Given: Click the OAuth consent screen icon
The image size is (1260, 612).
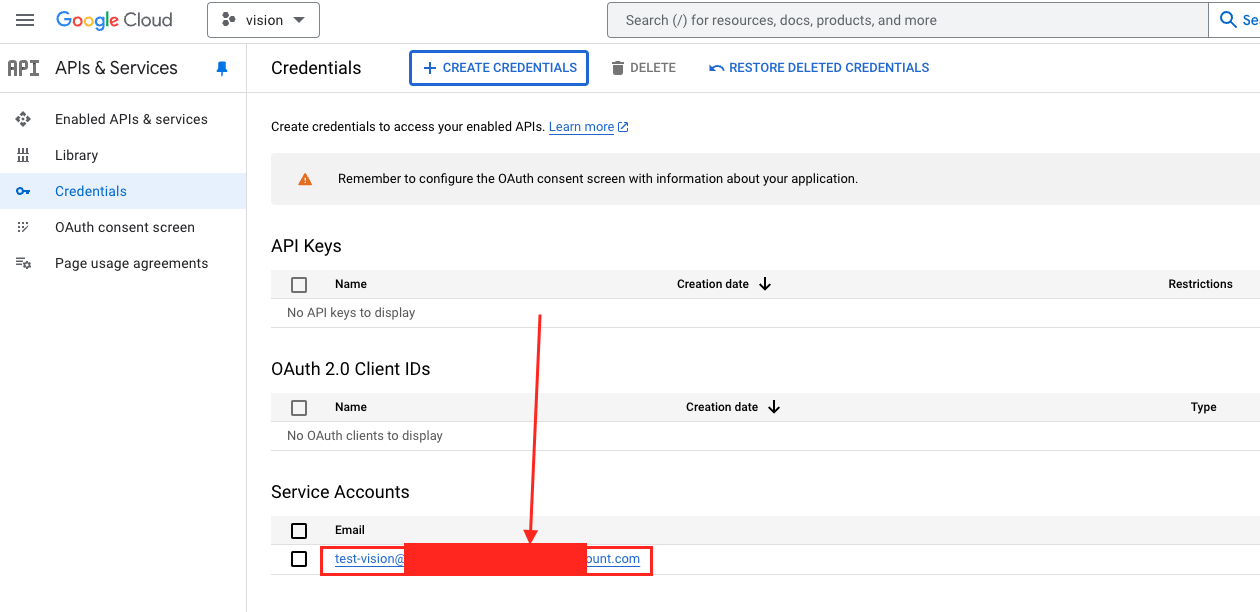Looking at the screenshot, I should point(23,227).
